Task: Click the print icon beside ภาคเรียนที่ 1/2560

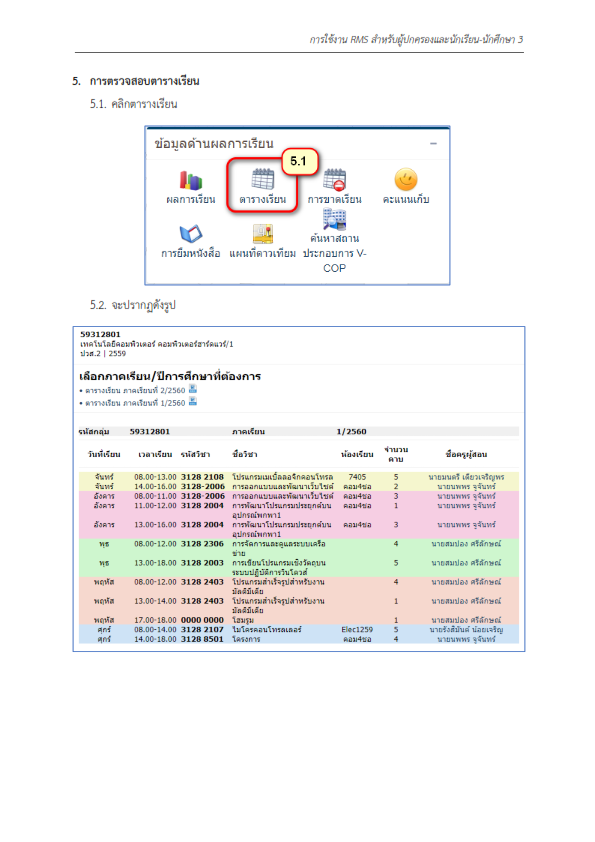Action: tap(193, 402)
